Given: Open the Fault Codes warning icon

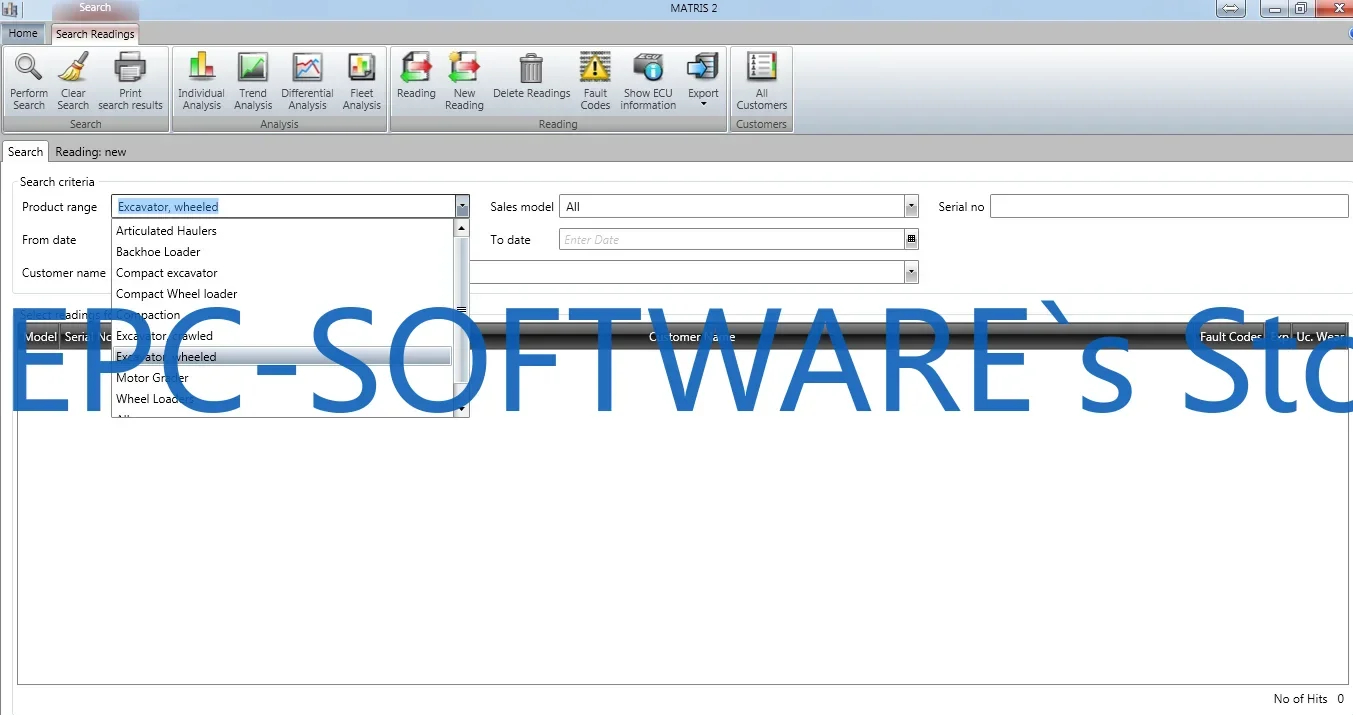Looking at the screenshot, I should pyautogui.click(x=595, y=81).
